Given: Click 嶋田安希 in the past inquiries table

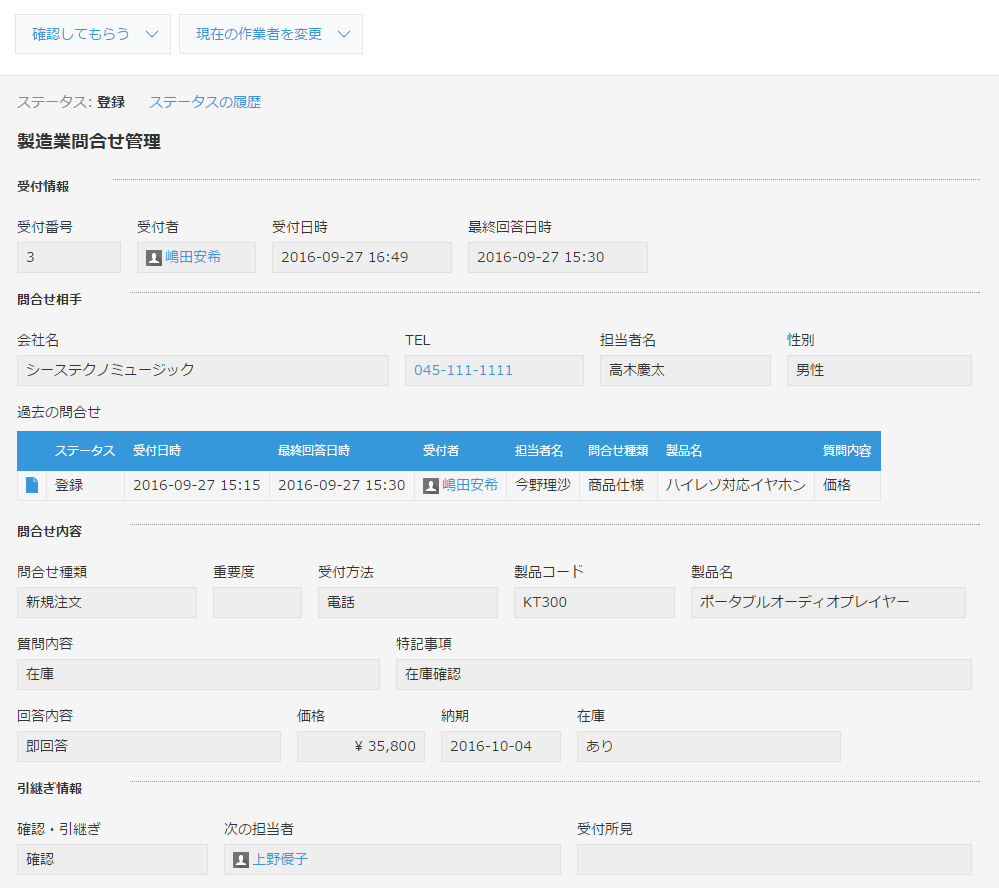Looking at the screenshot, I should click(470, 485).
